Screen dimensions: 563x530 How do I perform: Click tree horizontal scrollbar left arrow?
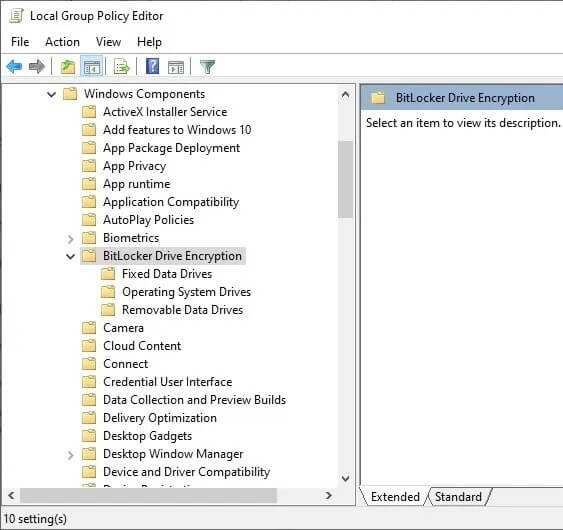click(x=11, y=496)
